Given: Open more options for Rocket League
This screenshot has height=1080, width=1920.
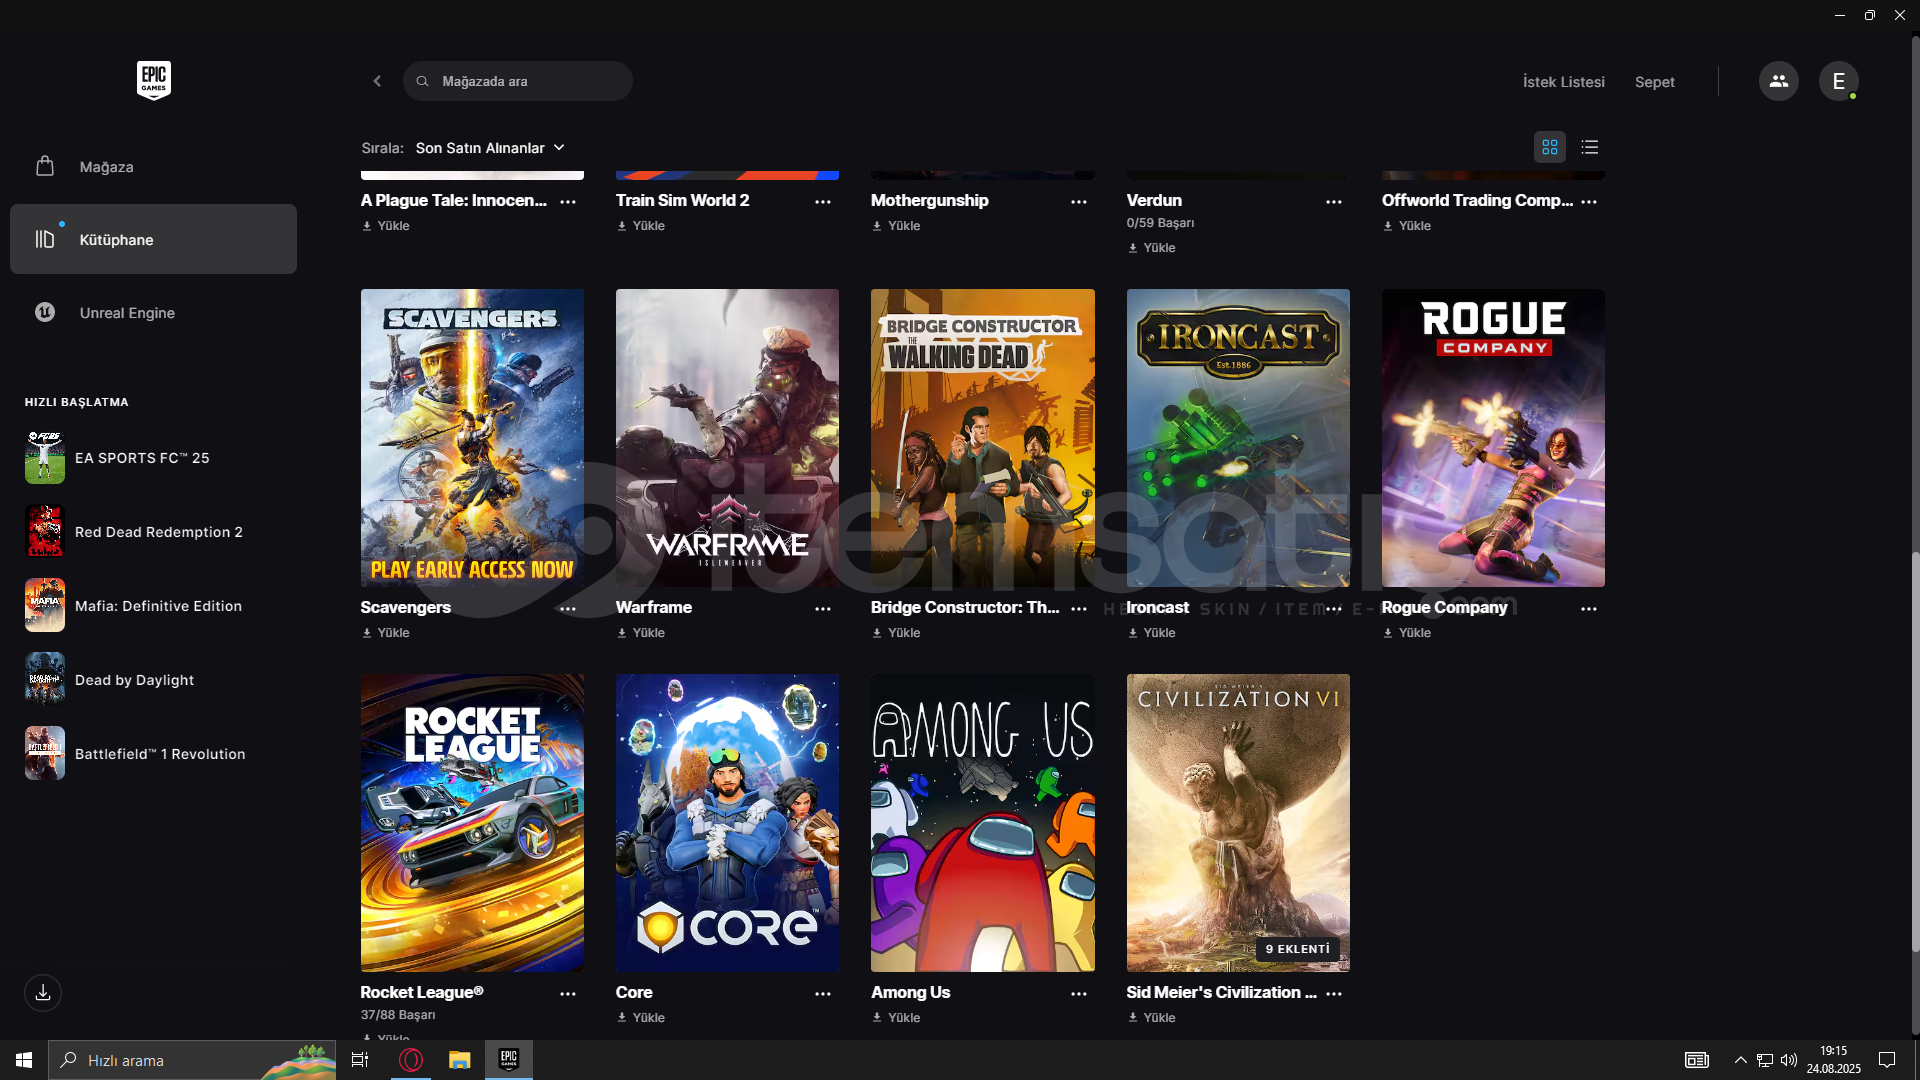Looking at the screenshot, I should 568,994.
